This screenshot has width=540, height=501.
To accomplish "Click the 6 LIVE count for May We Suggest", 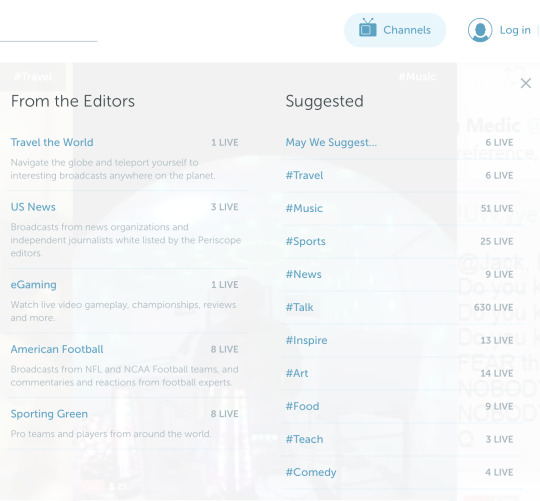I will pyautogui.click(x=499, y=142).
